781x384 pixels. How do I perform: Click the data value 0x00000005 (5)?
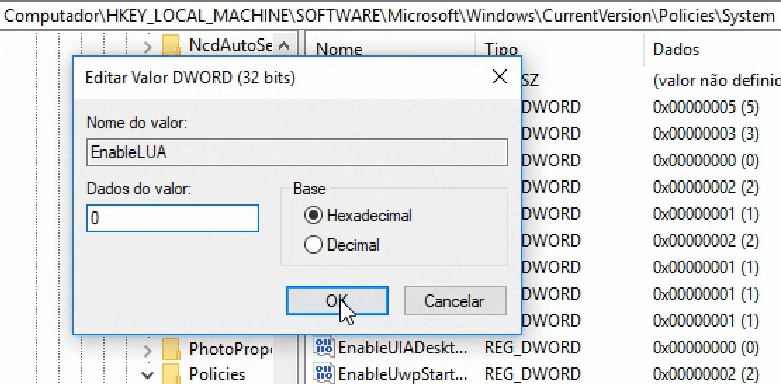705,107
